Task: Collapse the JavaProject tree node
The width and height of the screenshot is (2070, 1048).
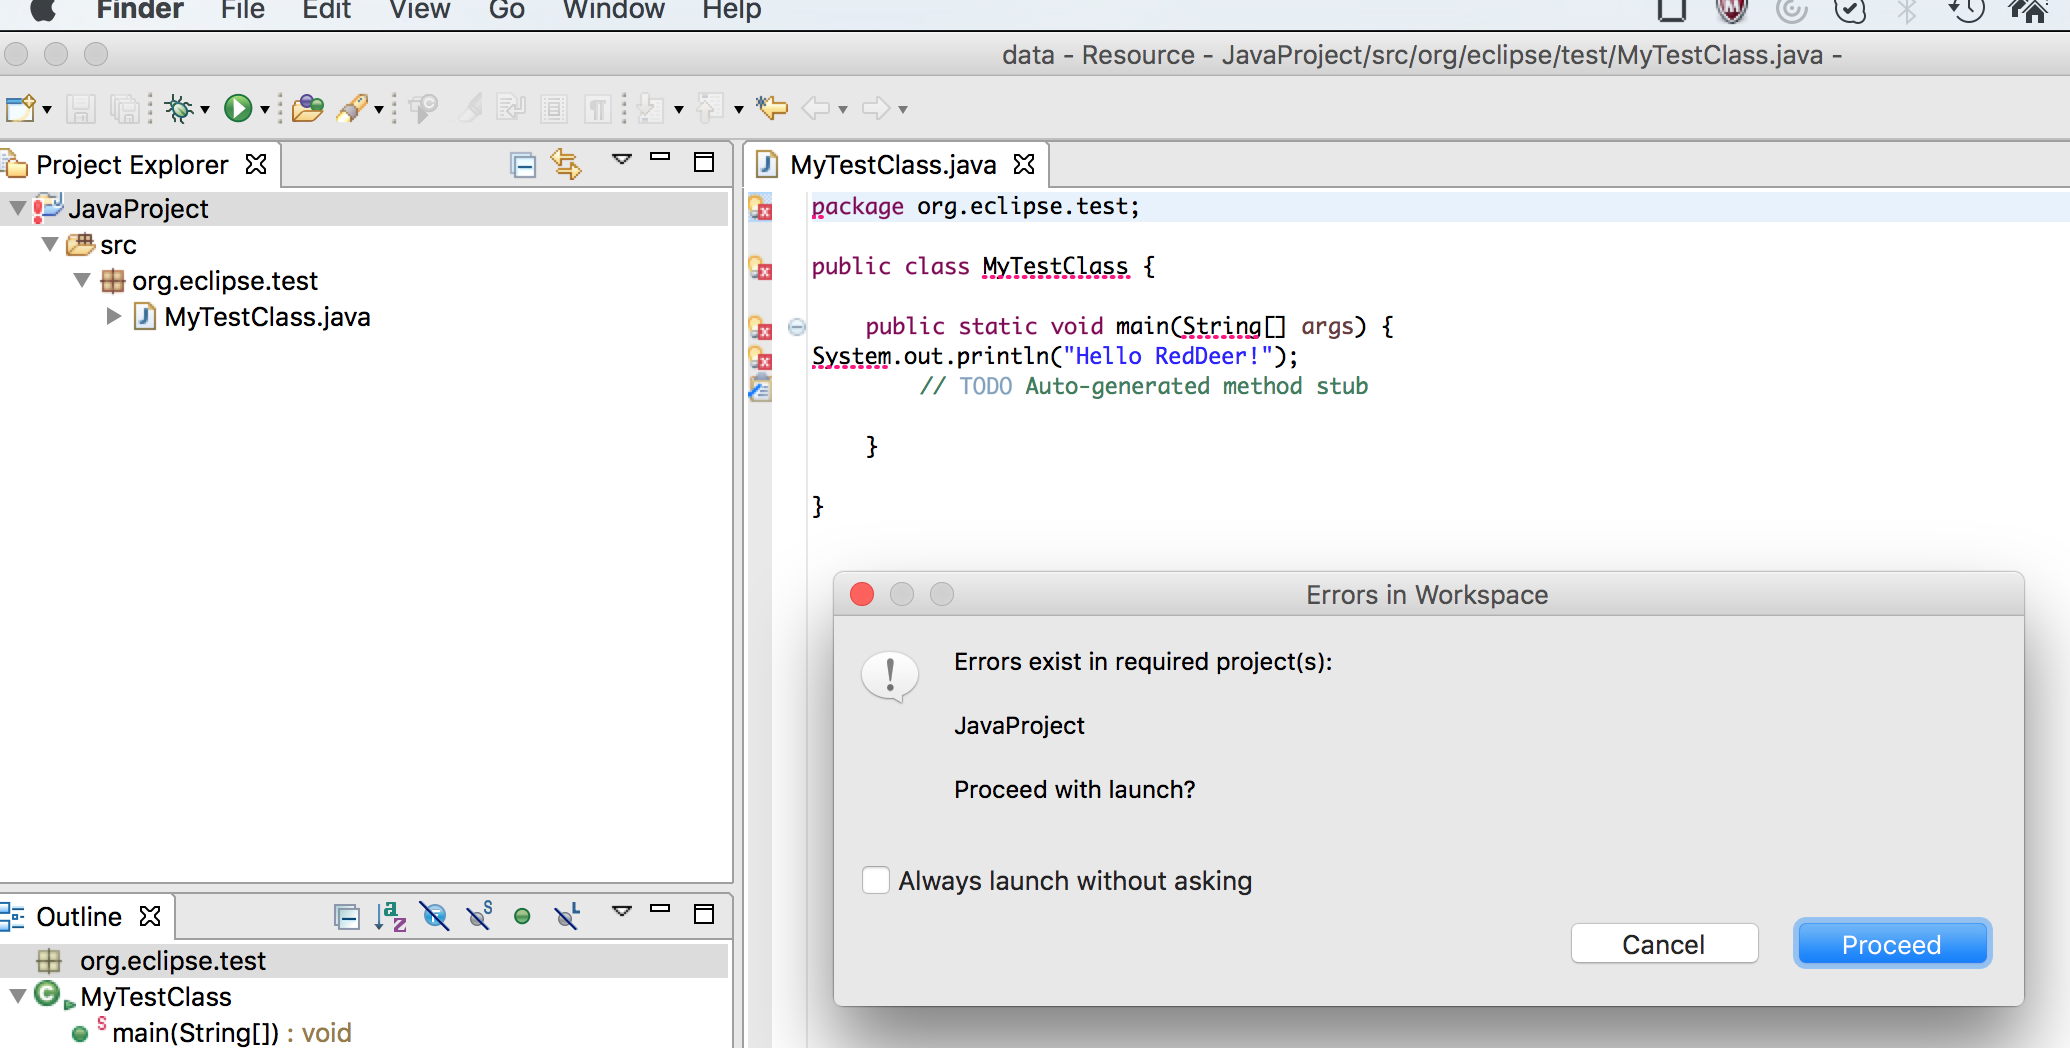Action: [17, 208]
